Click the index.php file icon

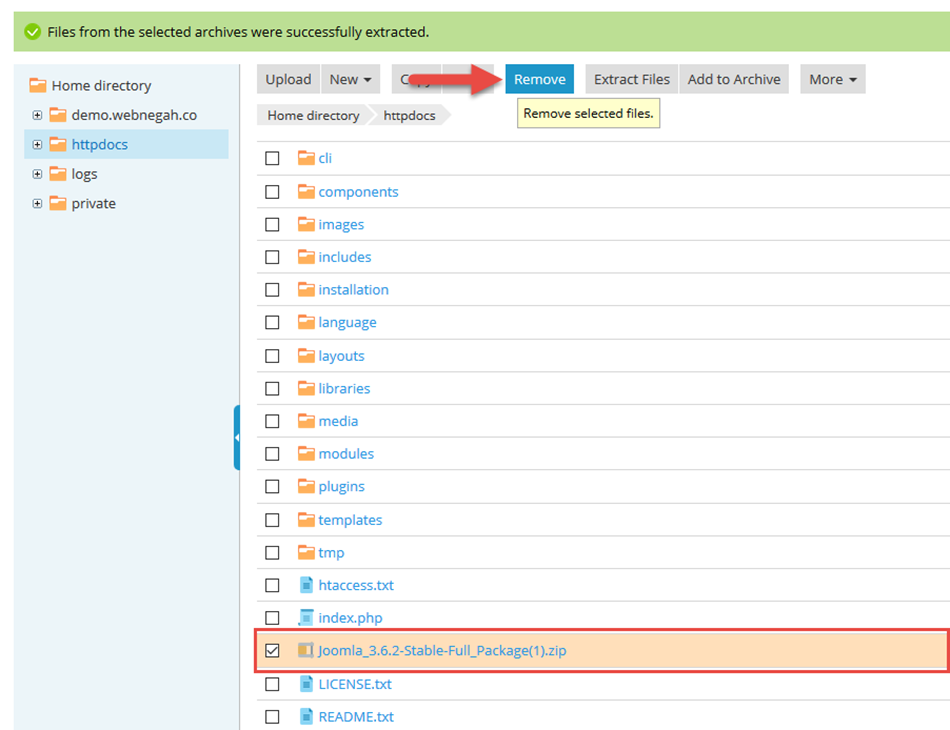306,618
